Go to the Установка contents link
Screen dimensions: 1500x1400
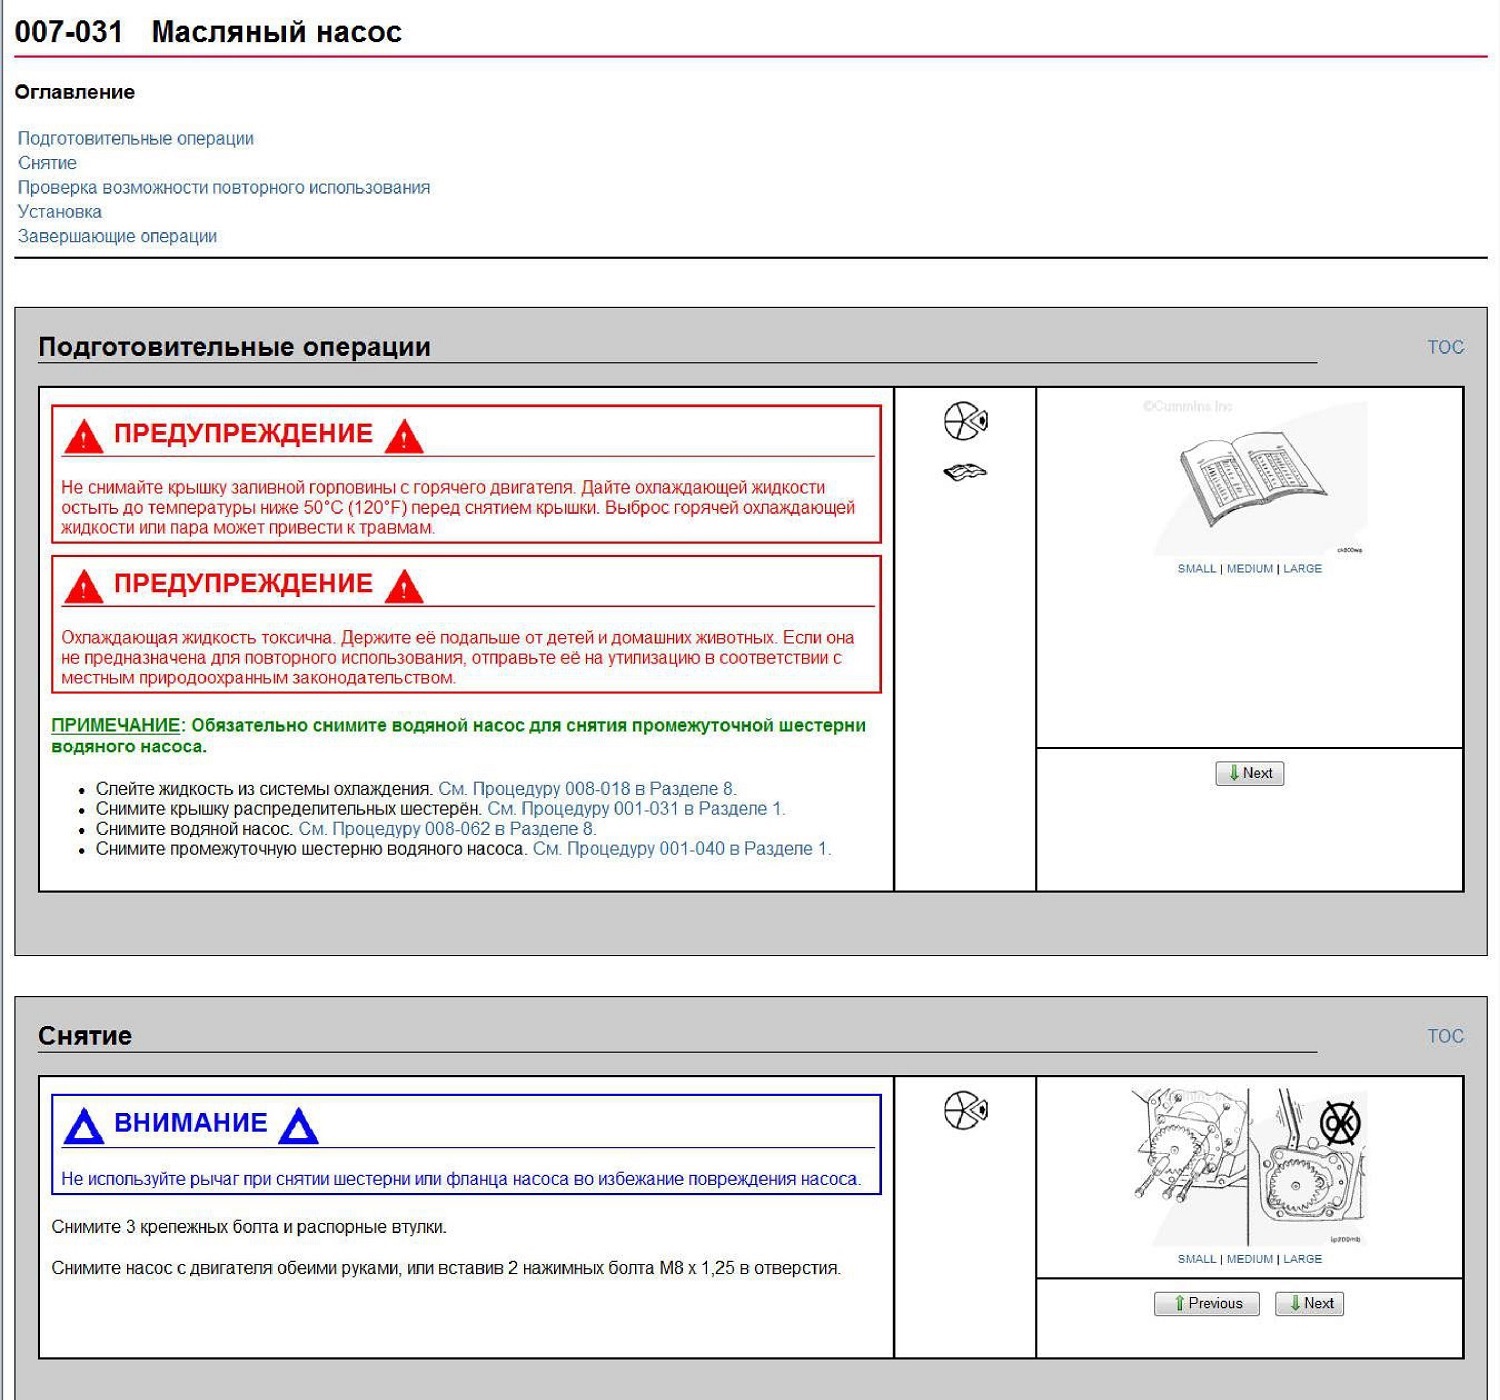tap(60, 212)
